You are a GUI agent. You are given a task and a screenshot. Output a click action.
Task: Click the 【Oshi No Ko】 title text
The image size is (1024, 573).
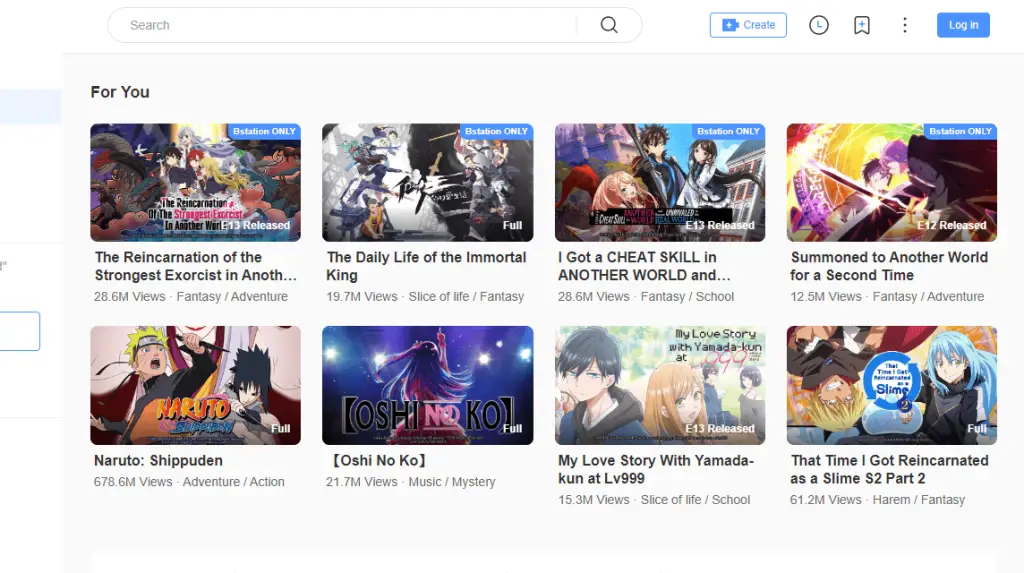coord(377,460)
